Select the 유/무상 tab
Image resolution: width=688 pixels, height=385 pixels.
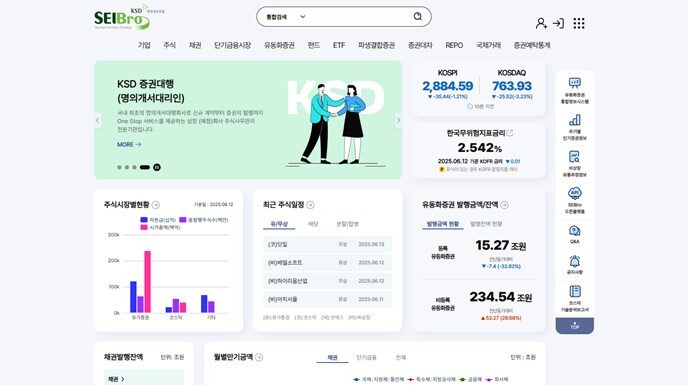279,224
